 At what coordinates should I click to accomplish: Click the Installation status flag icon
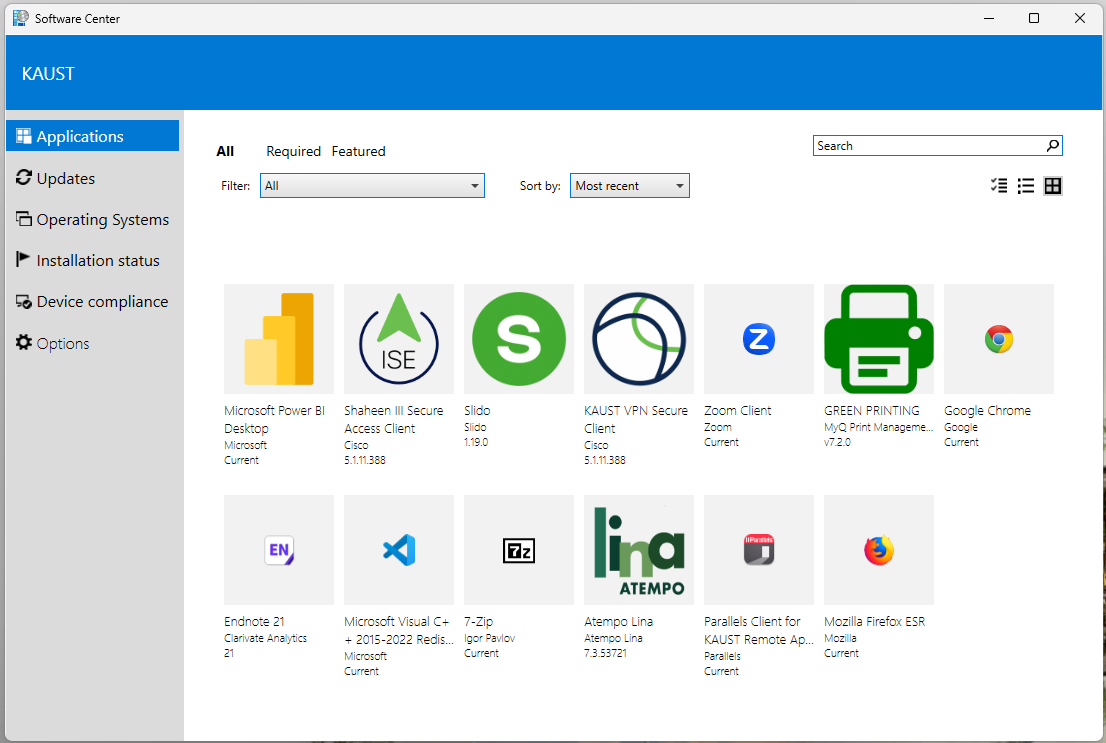pos(23,259)
